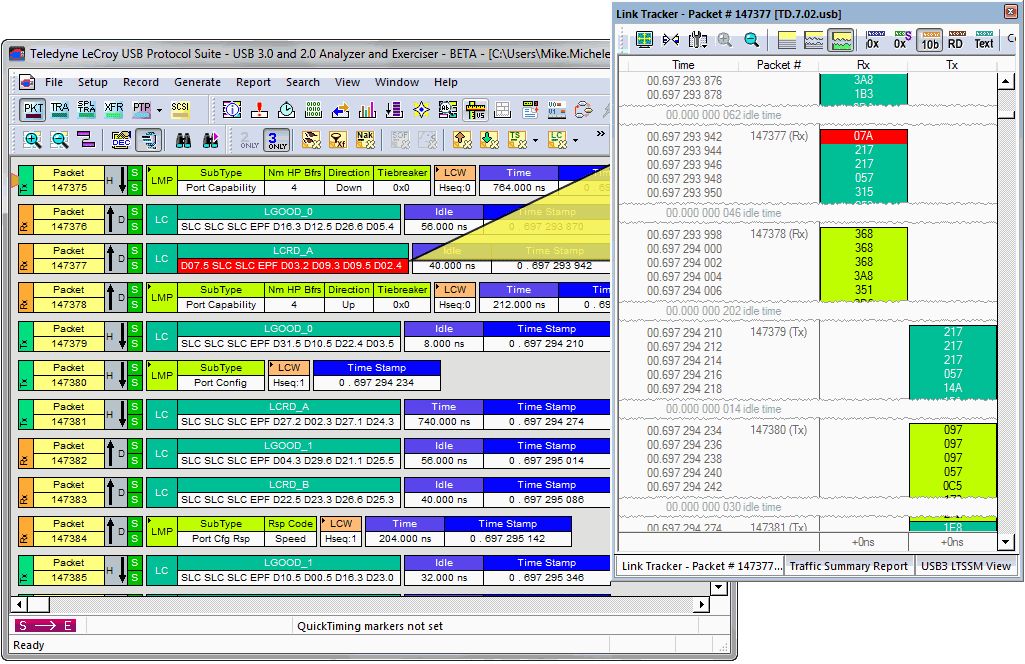The image size is (1025, 664).
Task: Click the bar chart statistics icon
Action: pos(367,109)
